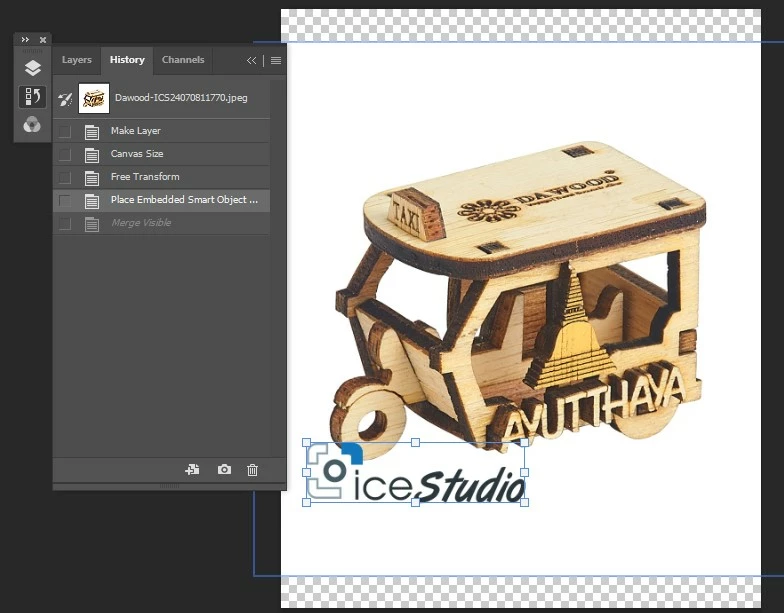Set history brush source for Place Embedded Smart Object

click(x=64, y=200)
